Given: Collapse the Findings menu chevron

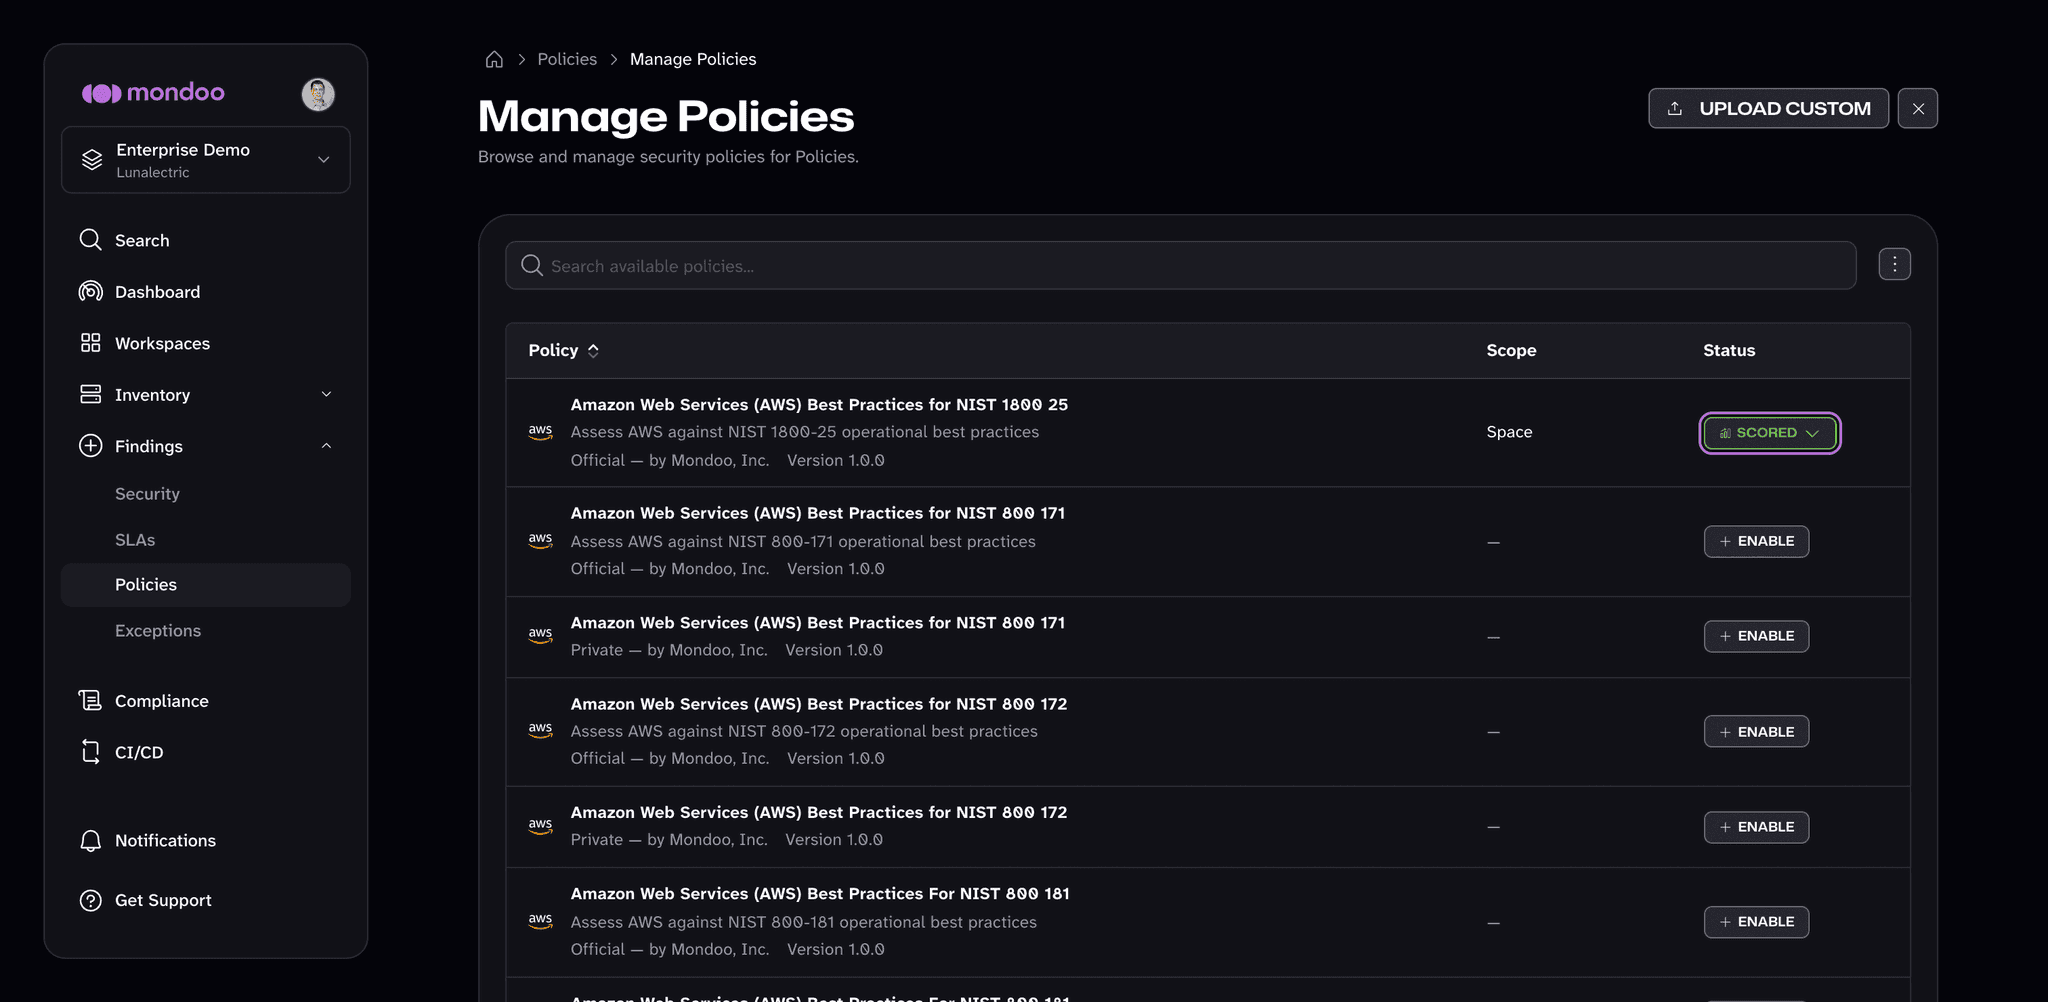Looking at the screenshot, I should click(x=326, y=446).
